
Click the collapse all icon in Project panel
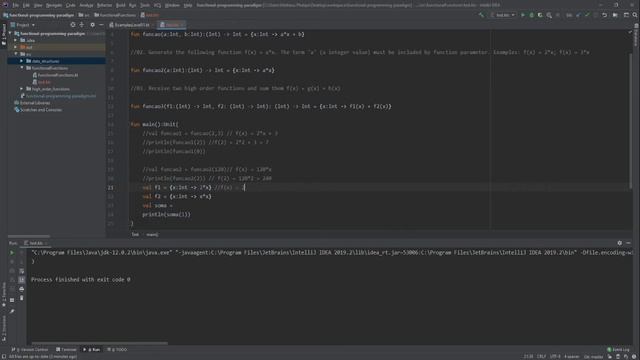pyautogui.click(x=82, y=25)
